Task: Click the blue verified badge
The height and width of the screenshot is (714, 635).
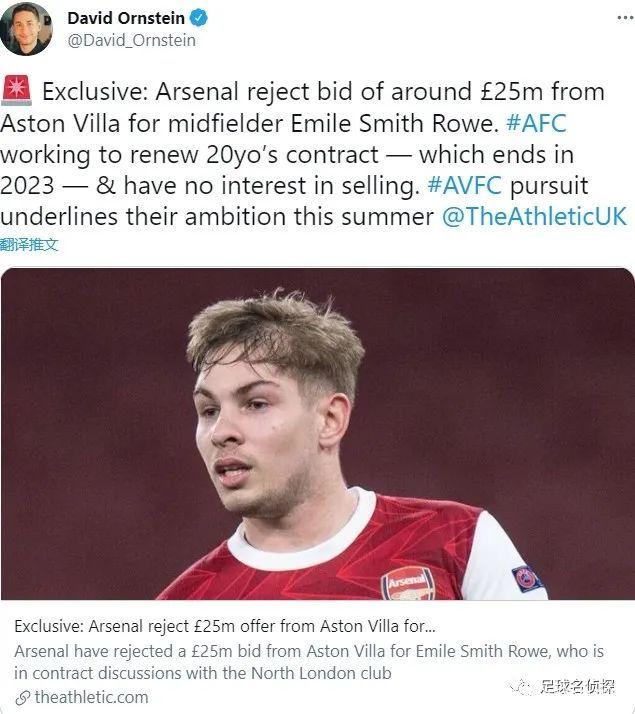Action: 199,19
